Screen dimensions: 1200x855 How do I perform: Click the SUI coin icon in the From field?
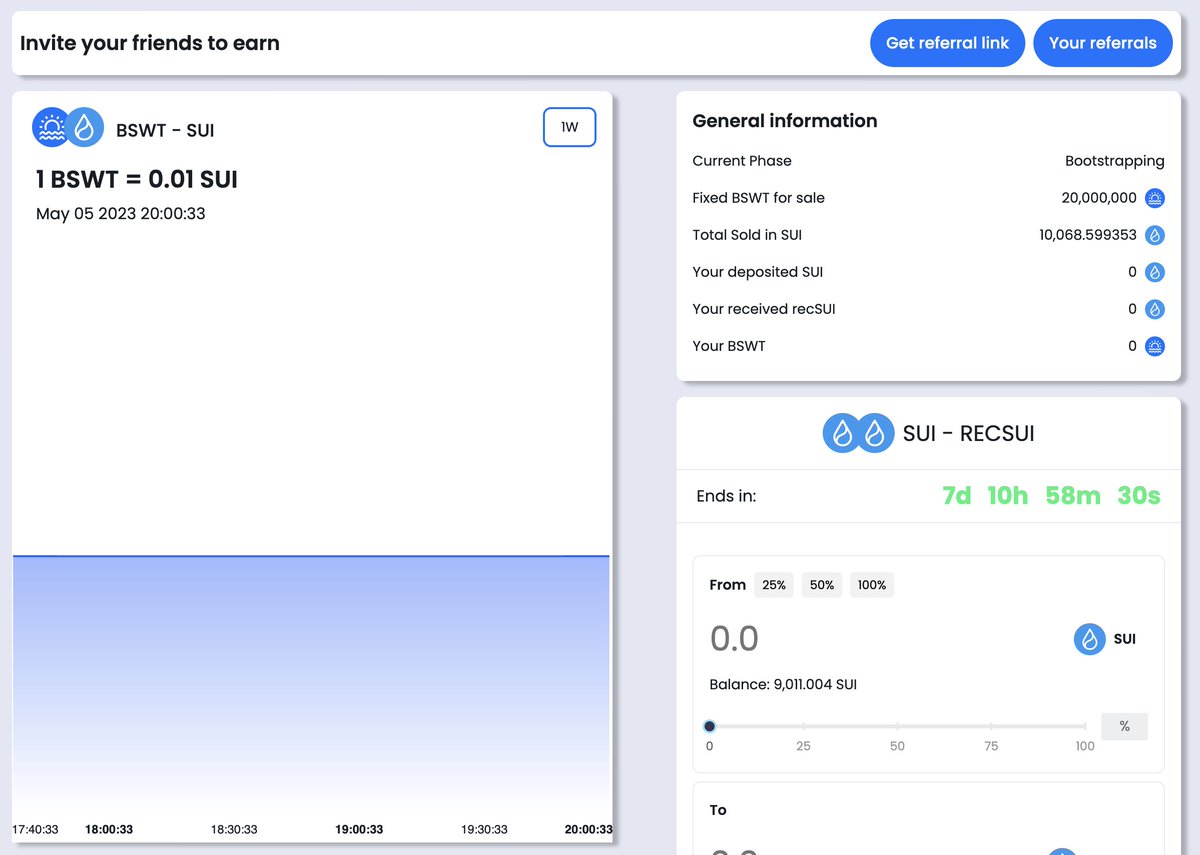coord(1090,639)
